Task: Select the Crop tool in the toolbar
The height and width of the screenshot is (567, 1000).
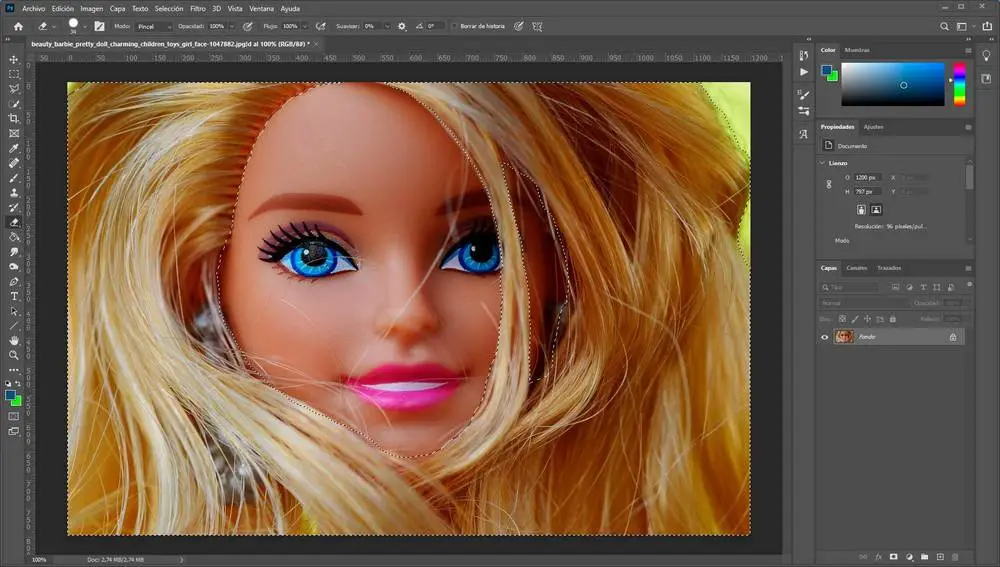Action: pyautogui.click(x=14, y=118)
